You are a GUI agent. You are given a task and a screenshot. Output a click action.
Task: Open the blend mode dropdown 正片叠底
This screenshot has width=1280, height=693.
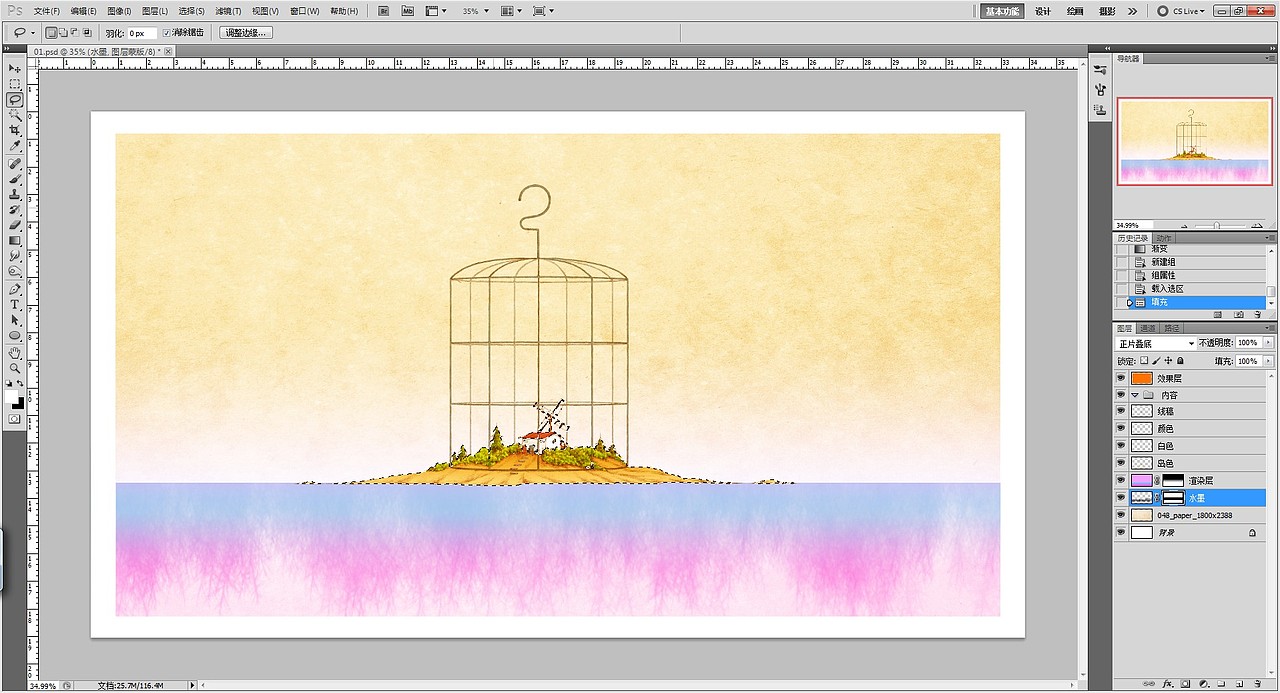(1156, 343)
